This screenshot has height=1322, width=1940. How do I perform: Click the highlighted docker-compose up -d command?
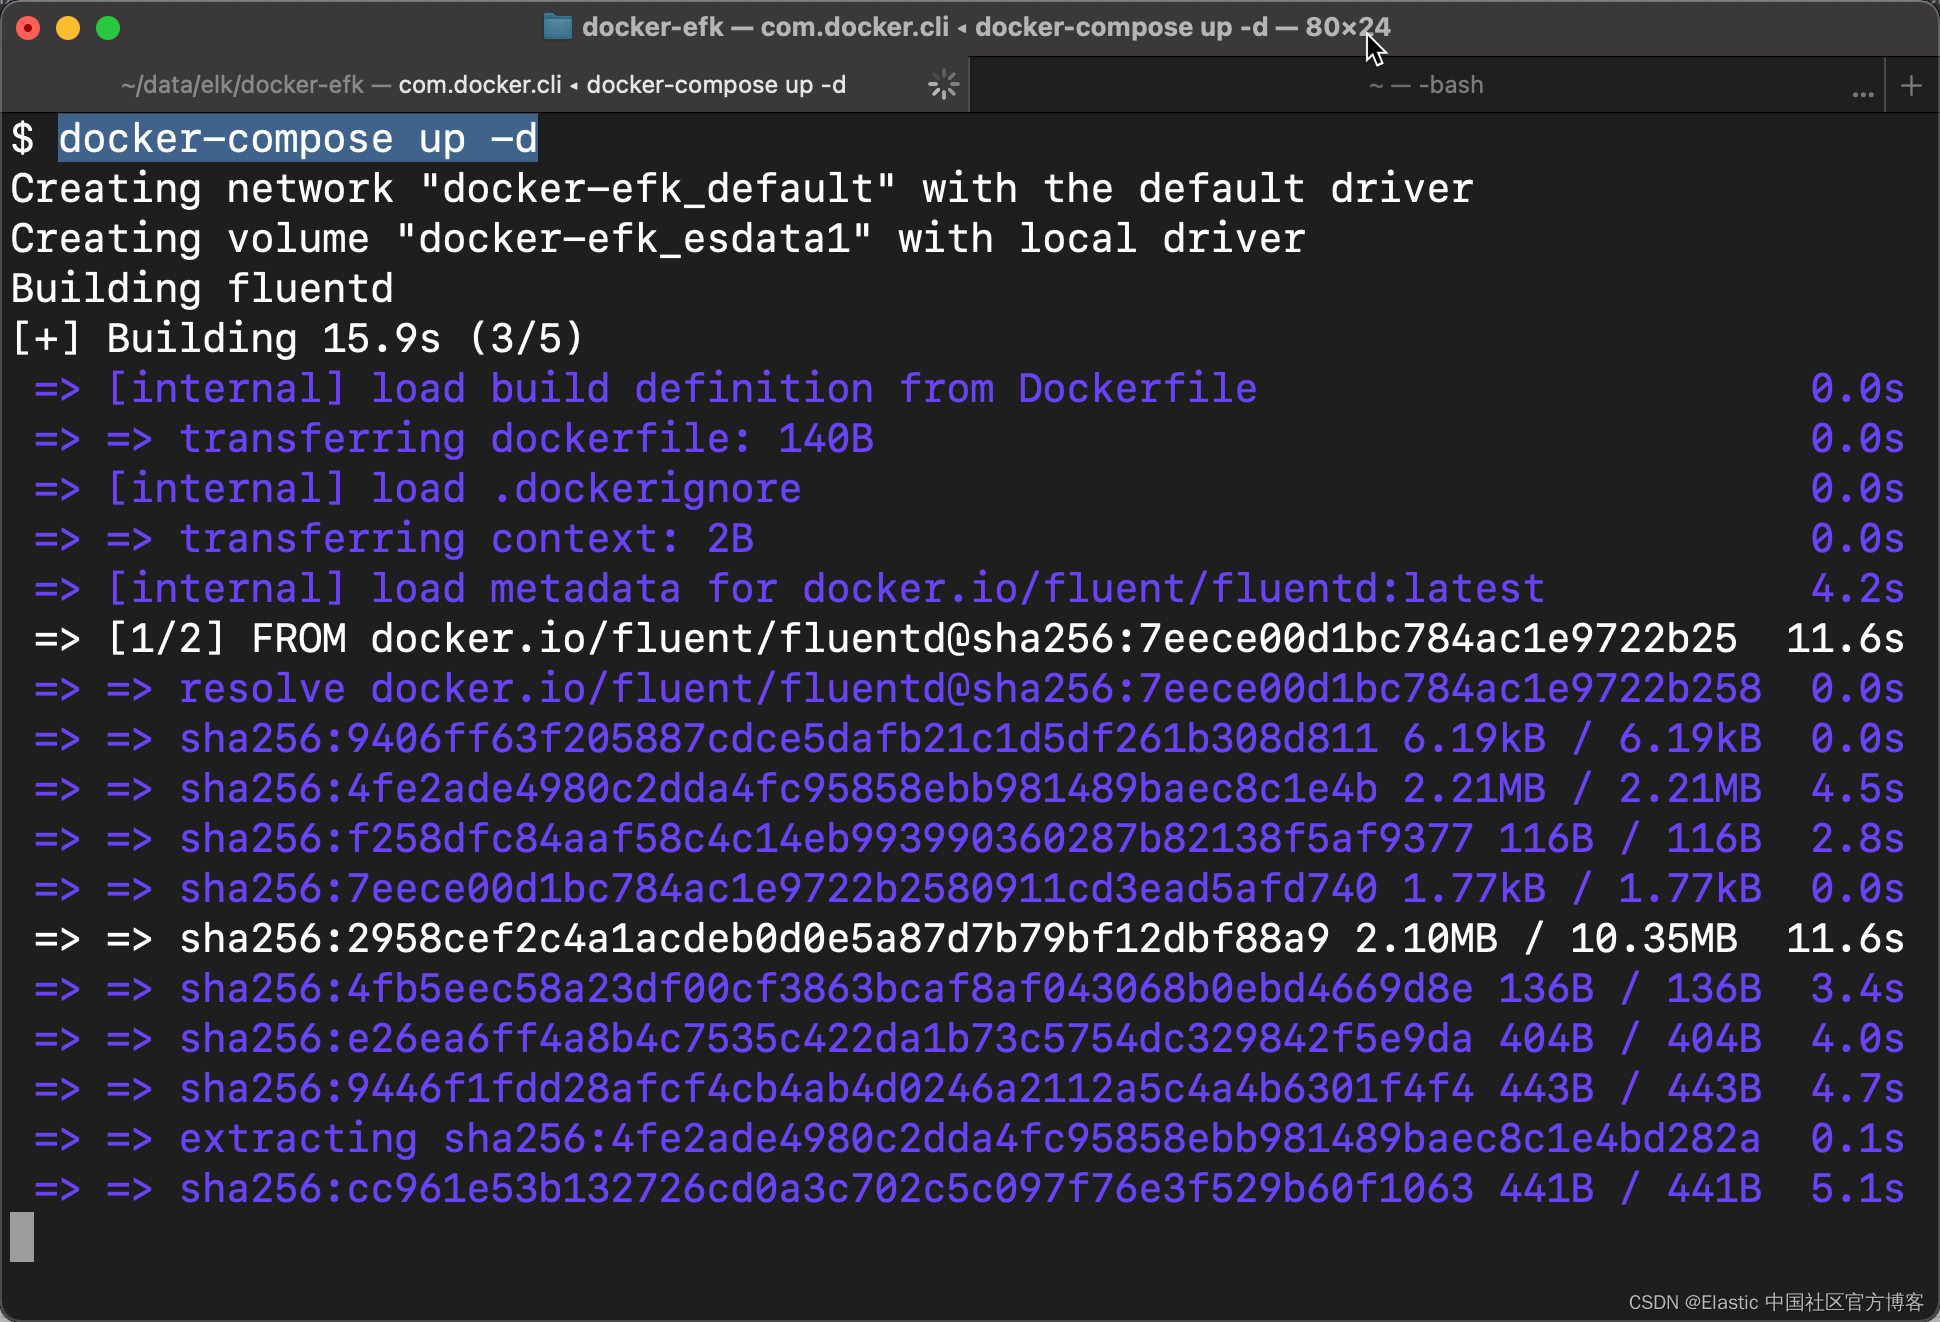pos(298,139)
